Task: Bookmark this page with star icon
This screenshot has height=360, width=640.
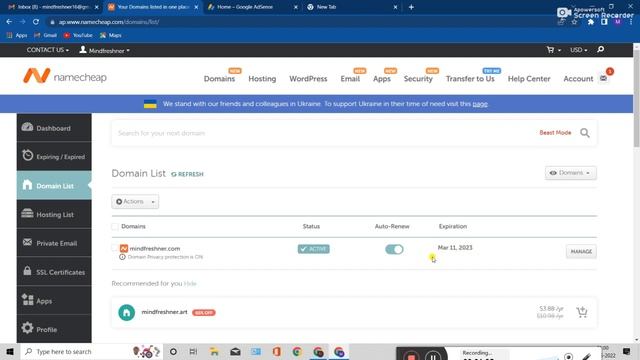Action: click(x=574, y=22)
